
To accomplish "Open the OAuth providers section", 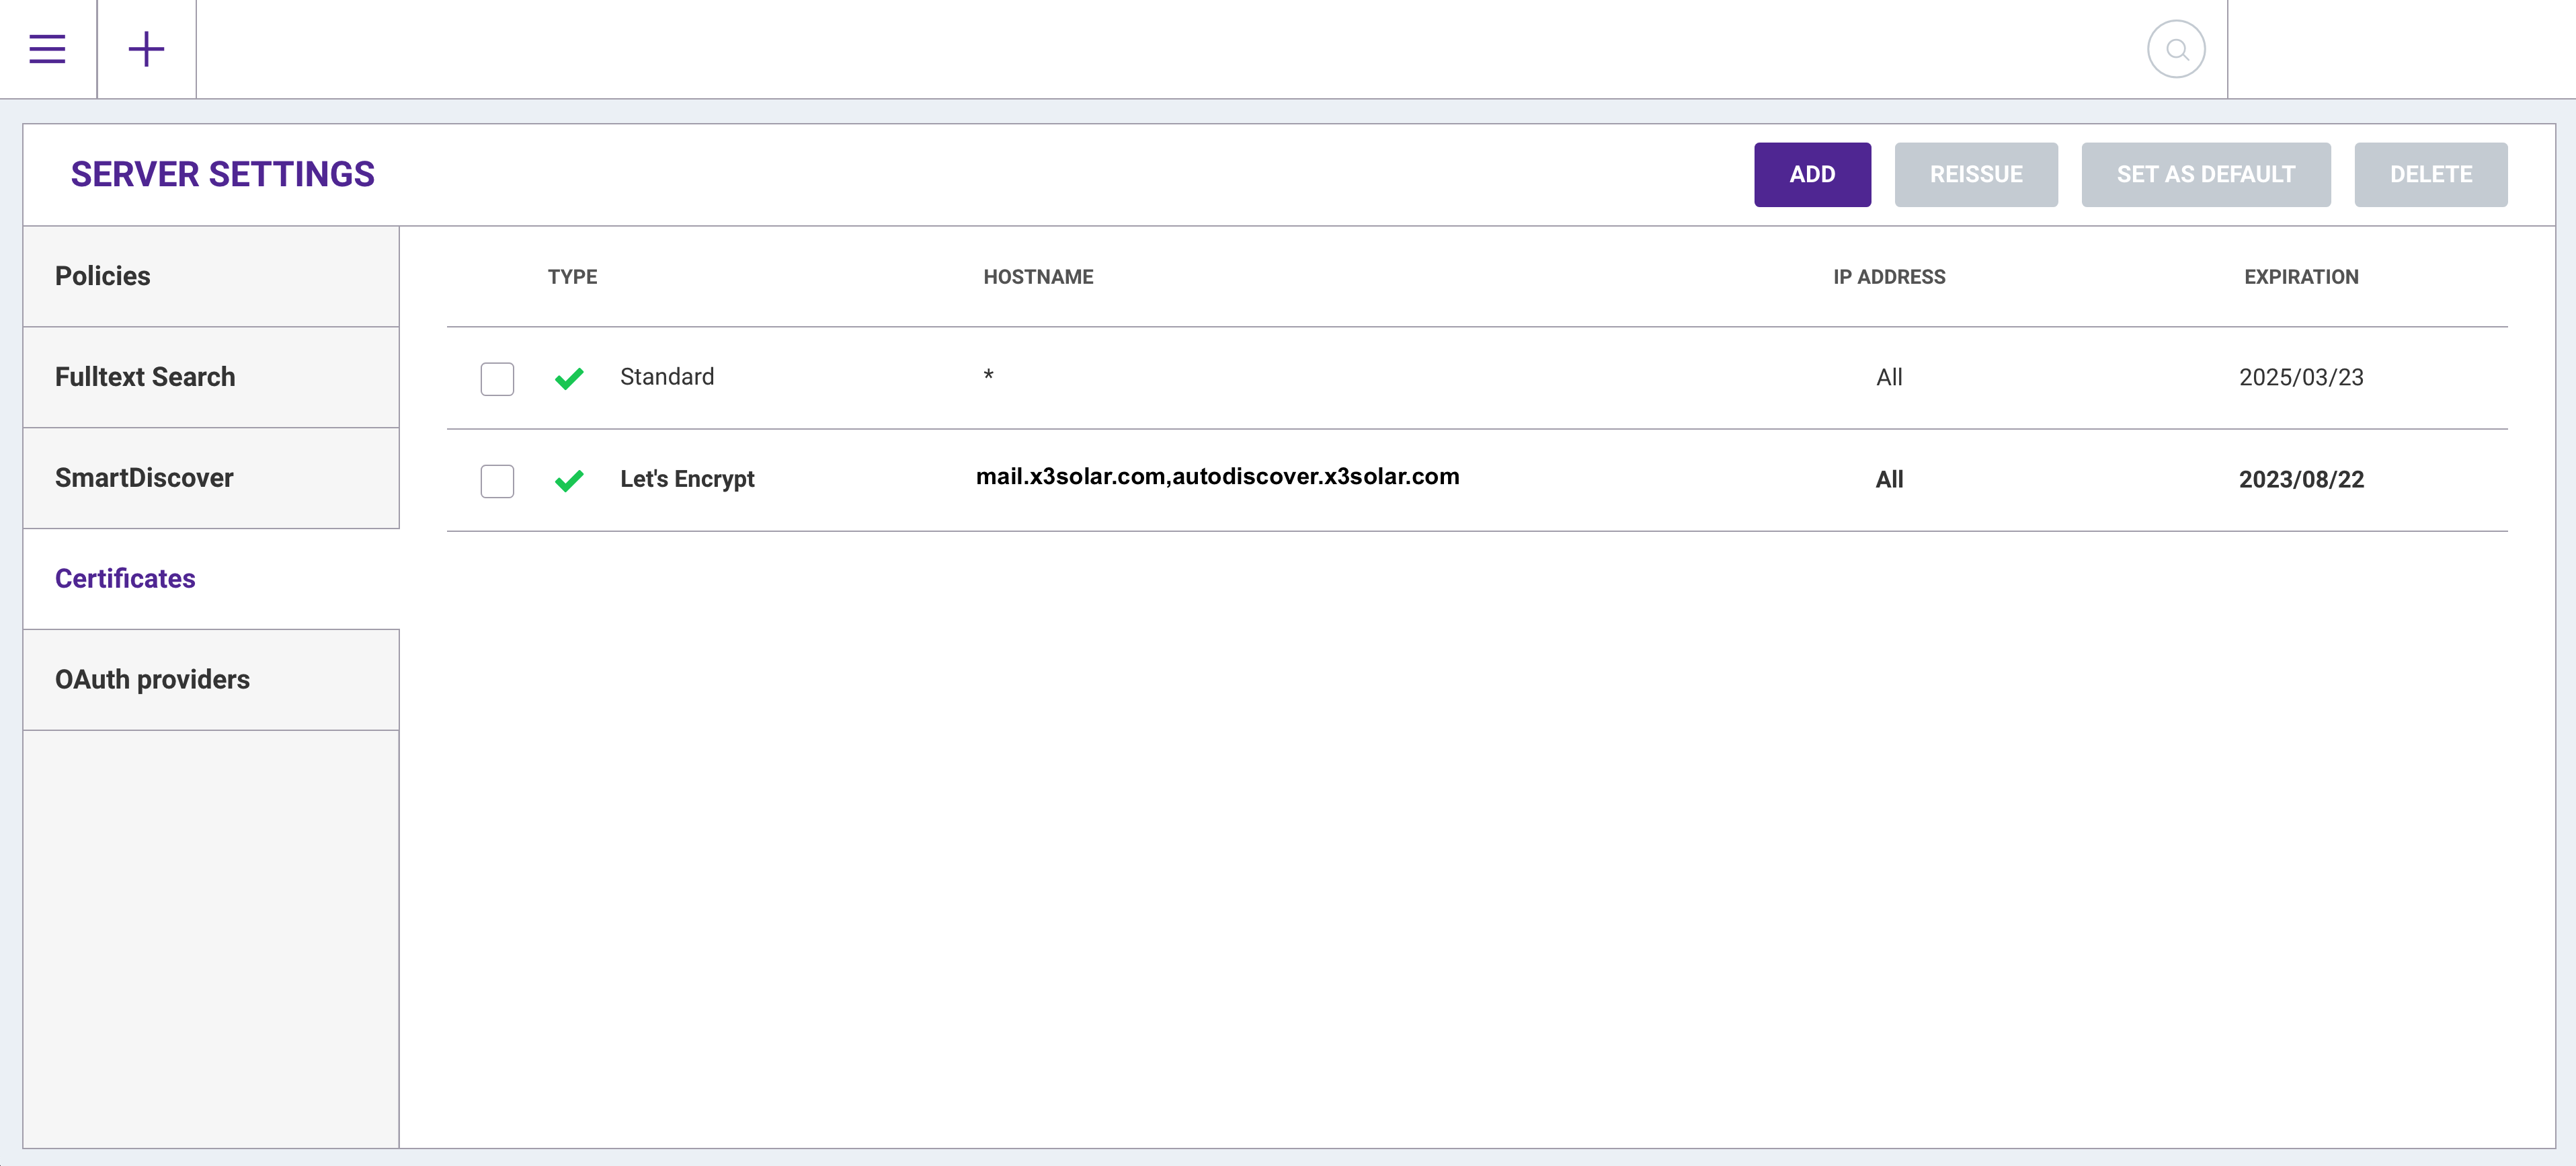I will click(x=152, y=679).
